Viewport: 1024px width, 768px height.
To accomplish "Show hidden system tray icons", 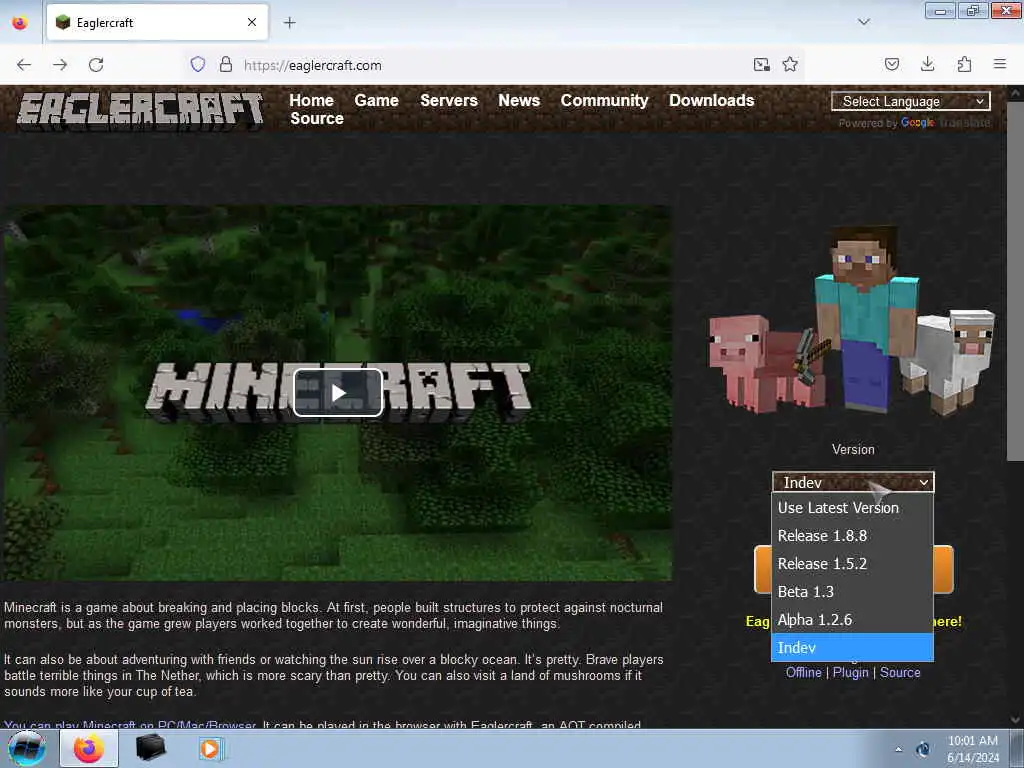I will tap(899, 749).
